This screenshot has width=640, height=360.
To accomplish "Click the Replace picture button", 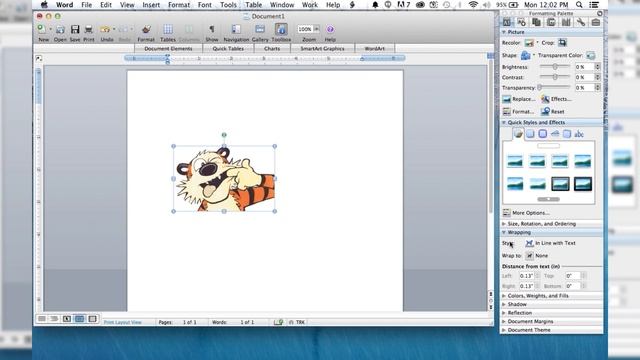I will tap(518, 99).
